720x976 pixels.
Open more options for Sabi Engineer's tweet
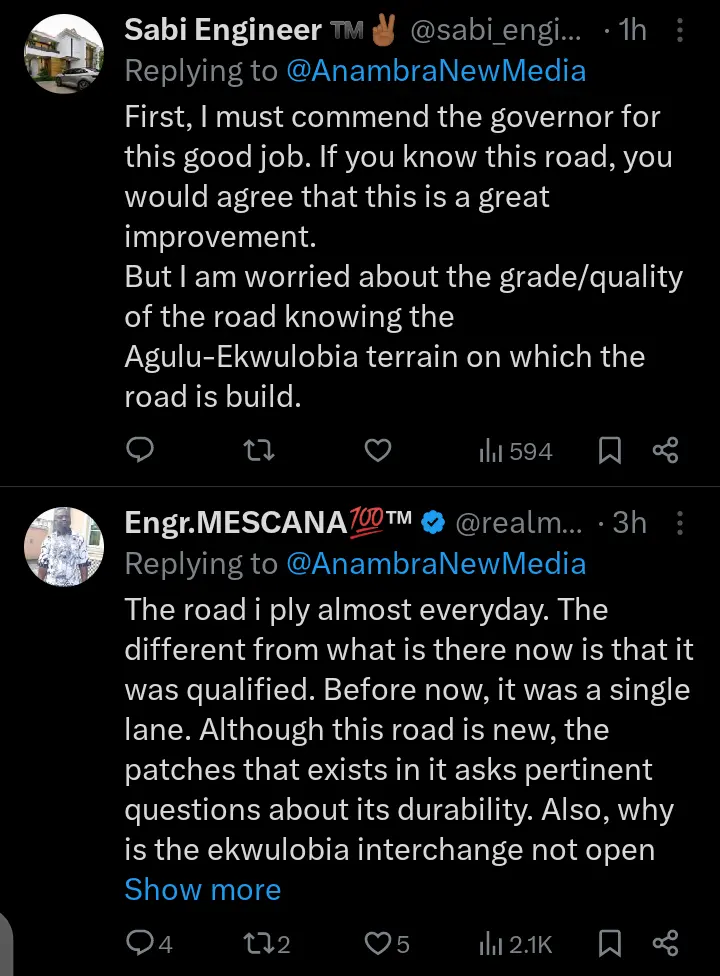pyautogui.click(x=681, y=31)
